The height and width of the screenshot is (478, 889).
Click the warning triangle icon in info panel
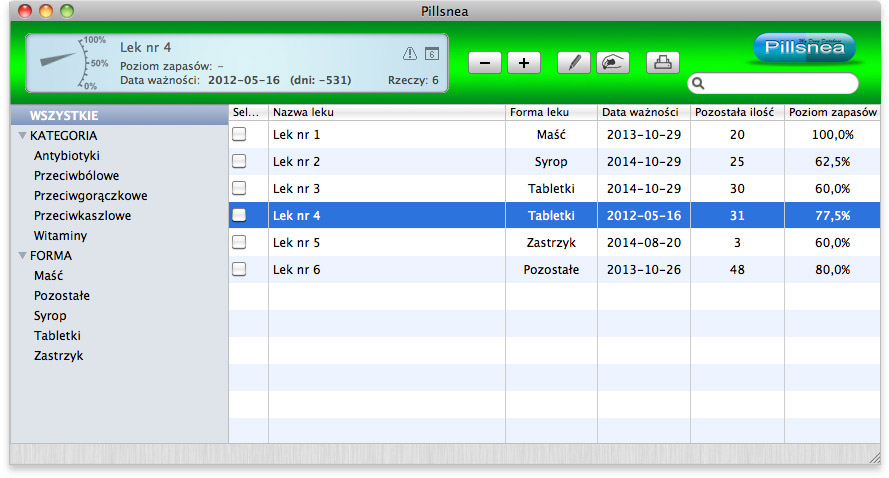[409, 53]
